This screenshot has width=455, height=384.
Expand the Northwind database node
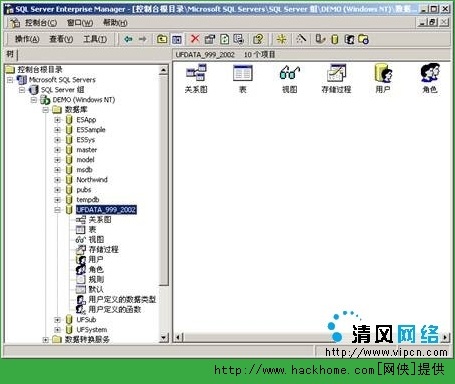coord(57,180)
